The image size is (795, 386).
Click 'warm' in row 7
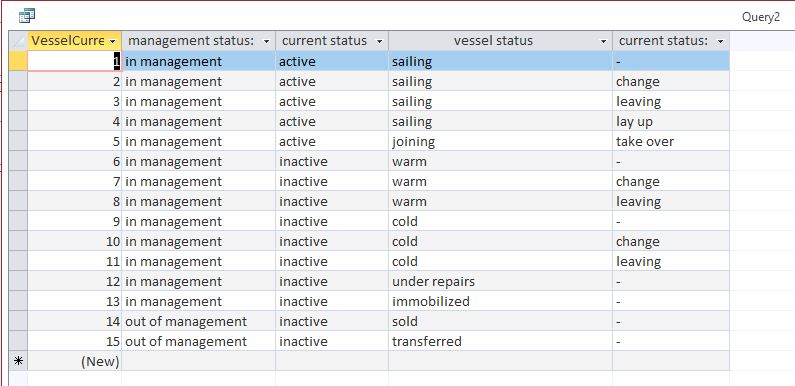point(409,182)
